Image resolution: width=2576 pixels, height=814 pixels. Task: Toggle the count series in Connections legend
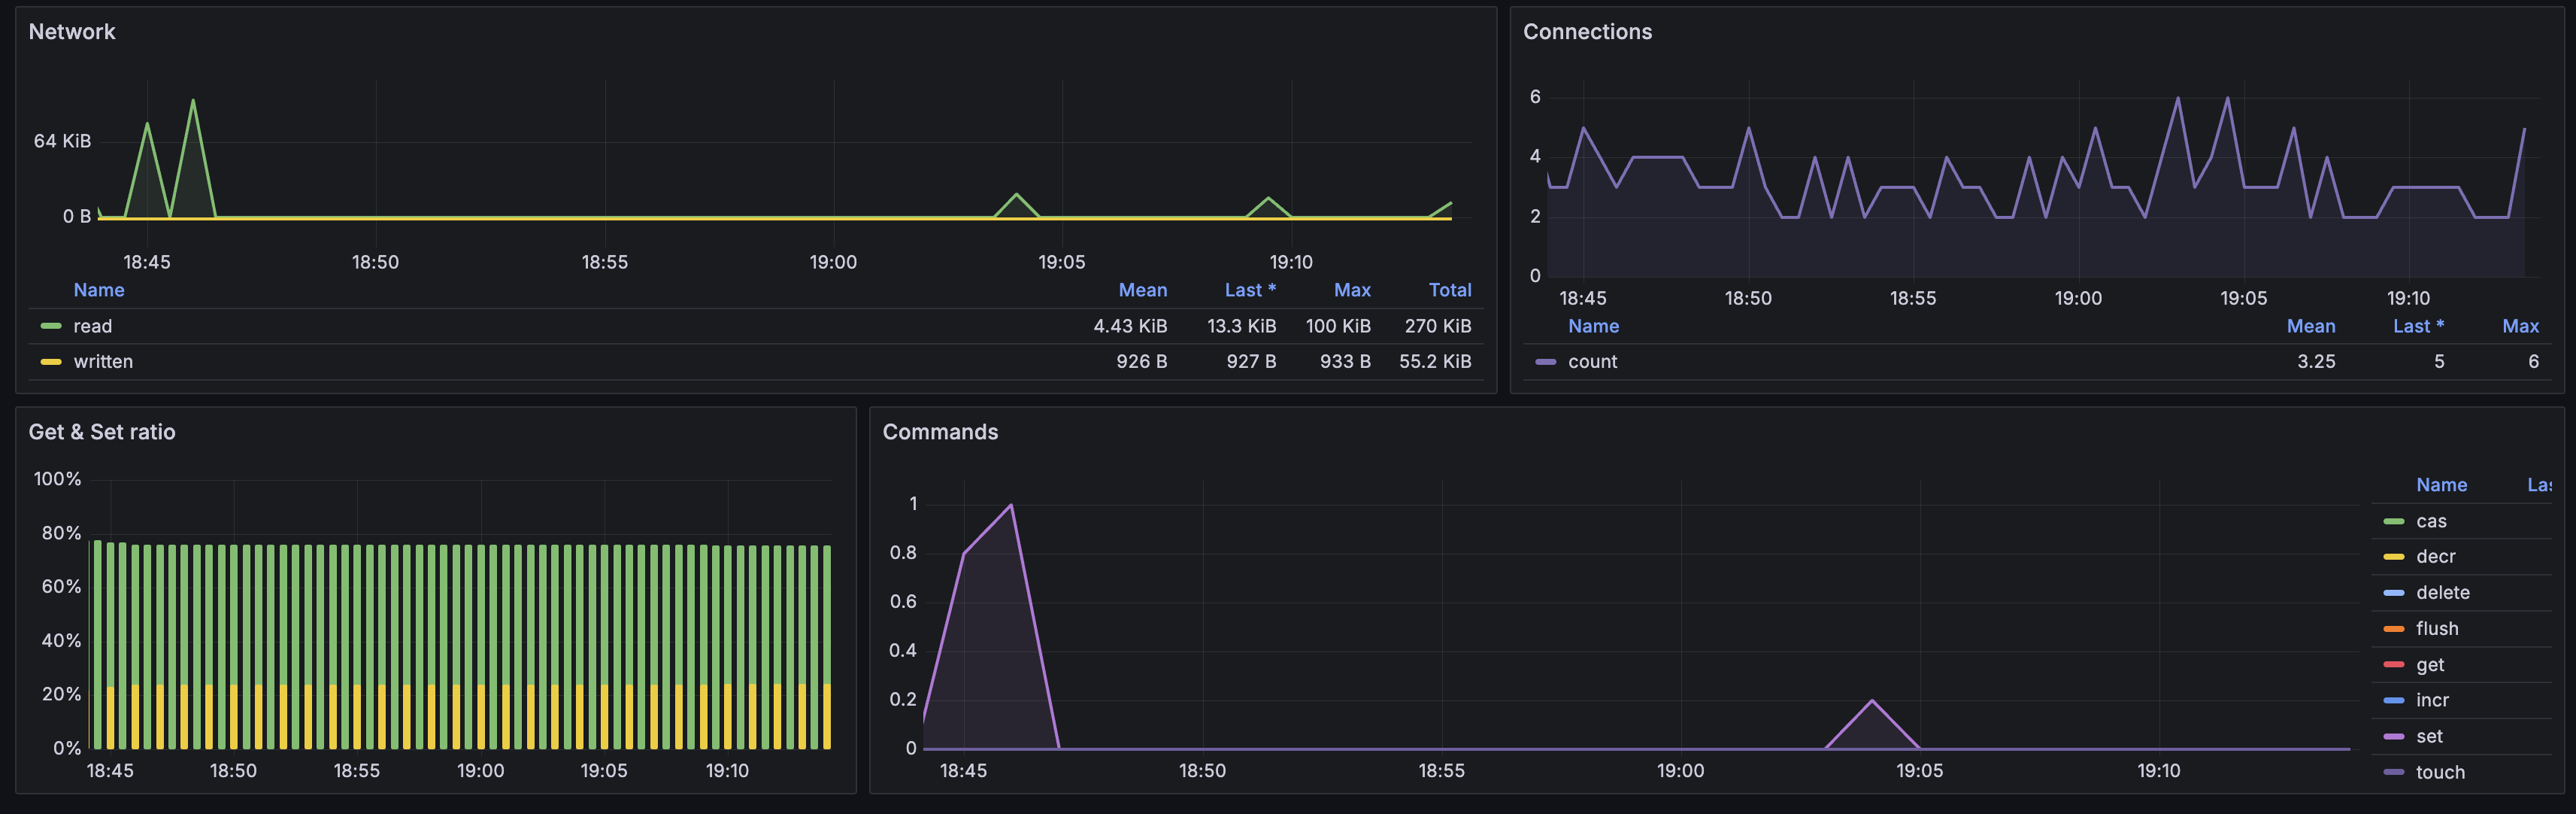(1592, 362)
